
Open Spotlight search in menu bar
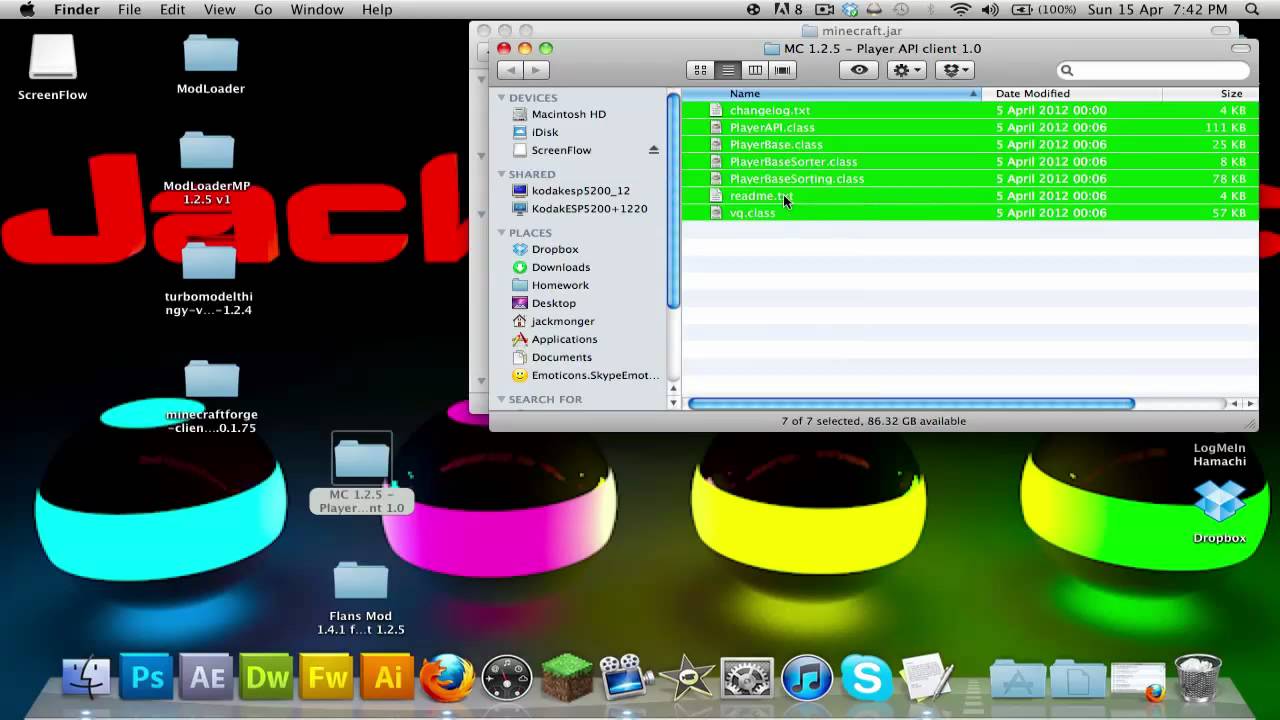coord(1252,9)
